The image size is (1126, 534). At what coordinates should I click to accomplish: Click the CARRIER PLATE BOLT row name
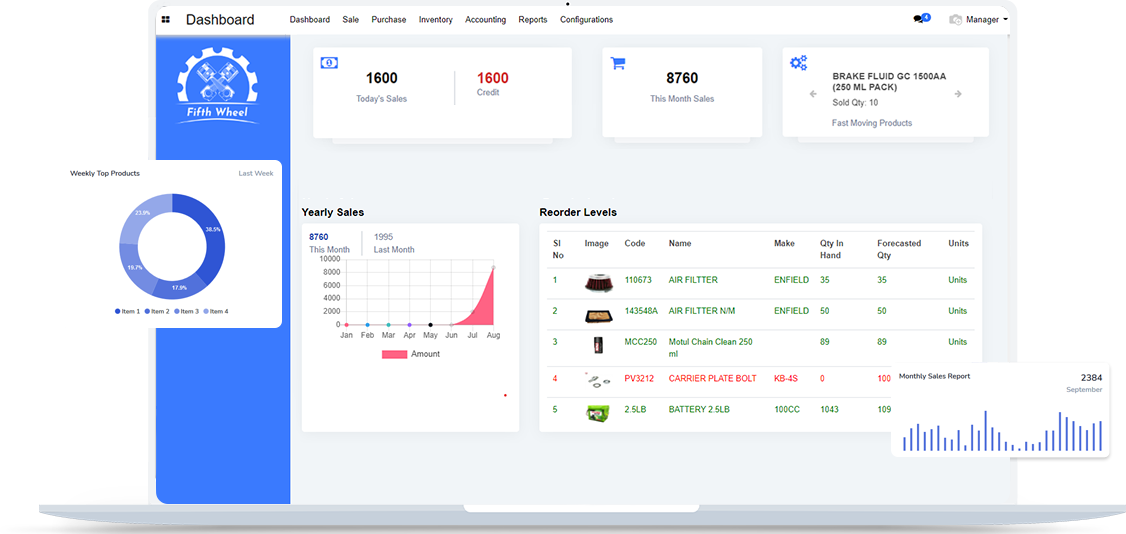(712, 379)
